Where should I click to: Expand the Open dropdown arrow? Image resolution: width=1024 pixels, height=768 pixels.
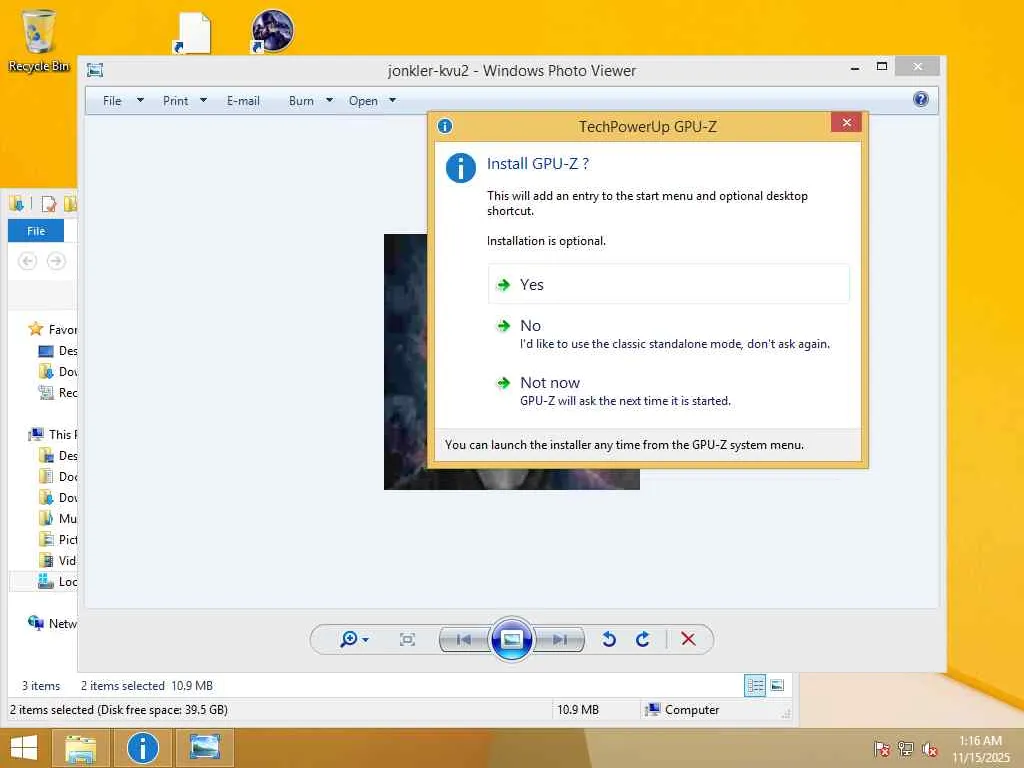tap(392, 101)
